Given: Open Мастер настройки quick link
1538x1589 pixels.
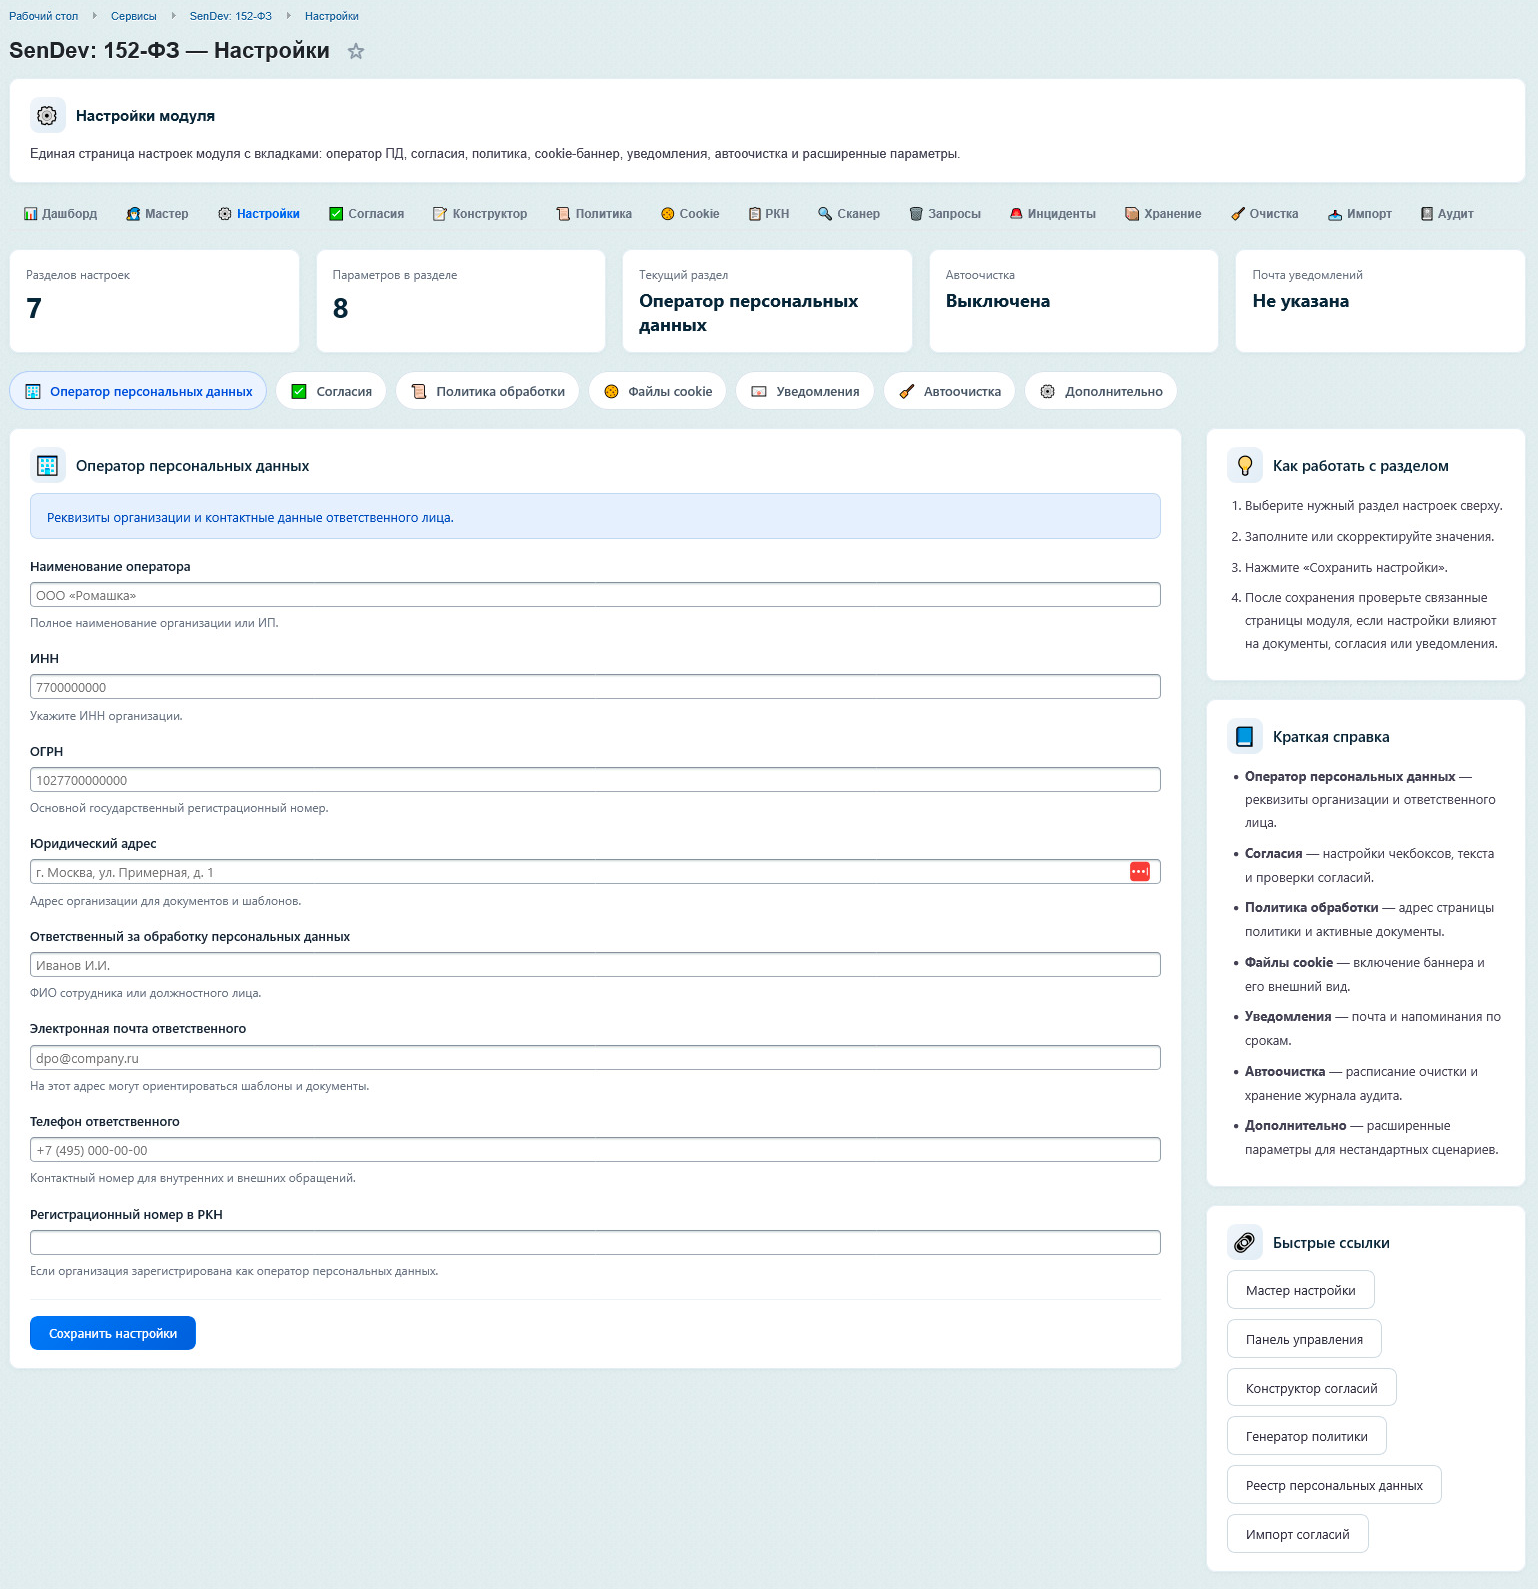Looking at the screenshot, I should click(1300, 1290).
